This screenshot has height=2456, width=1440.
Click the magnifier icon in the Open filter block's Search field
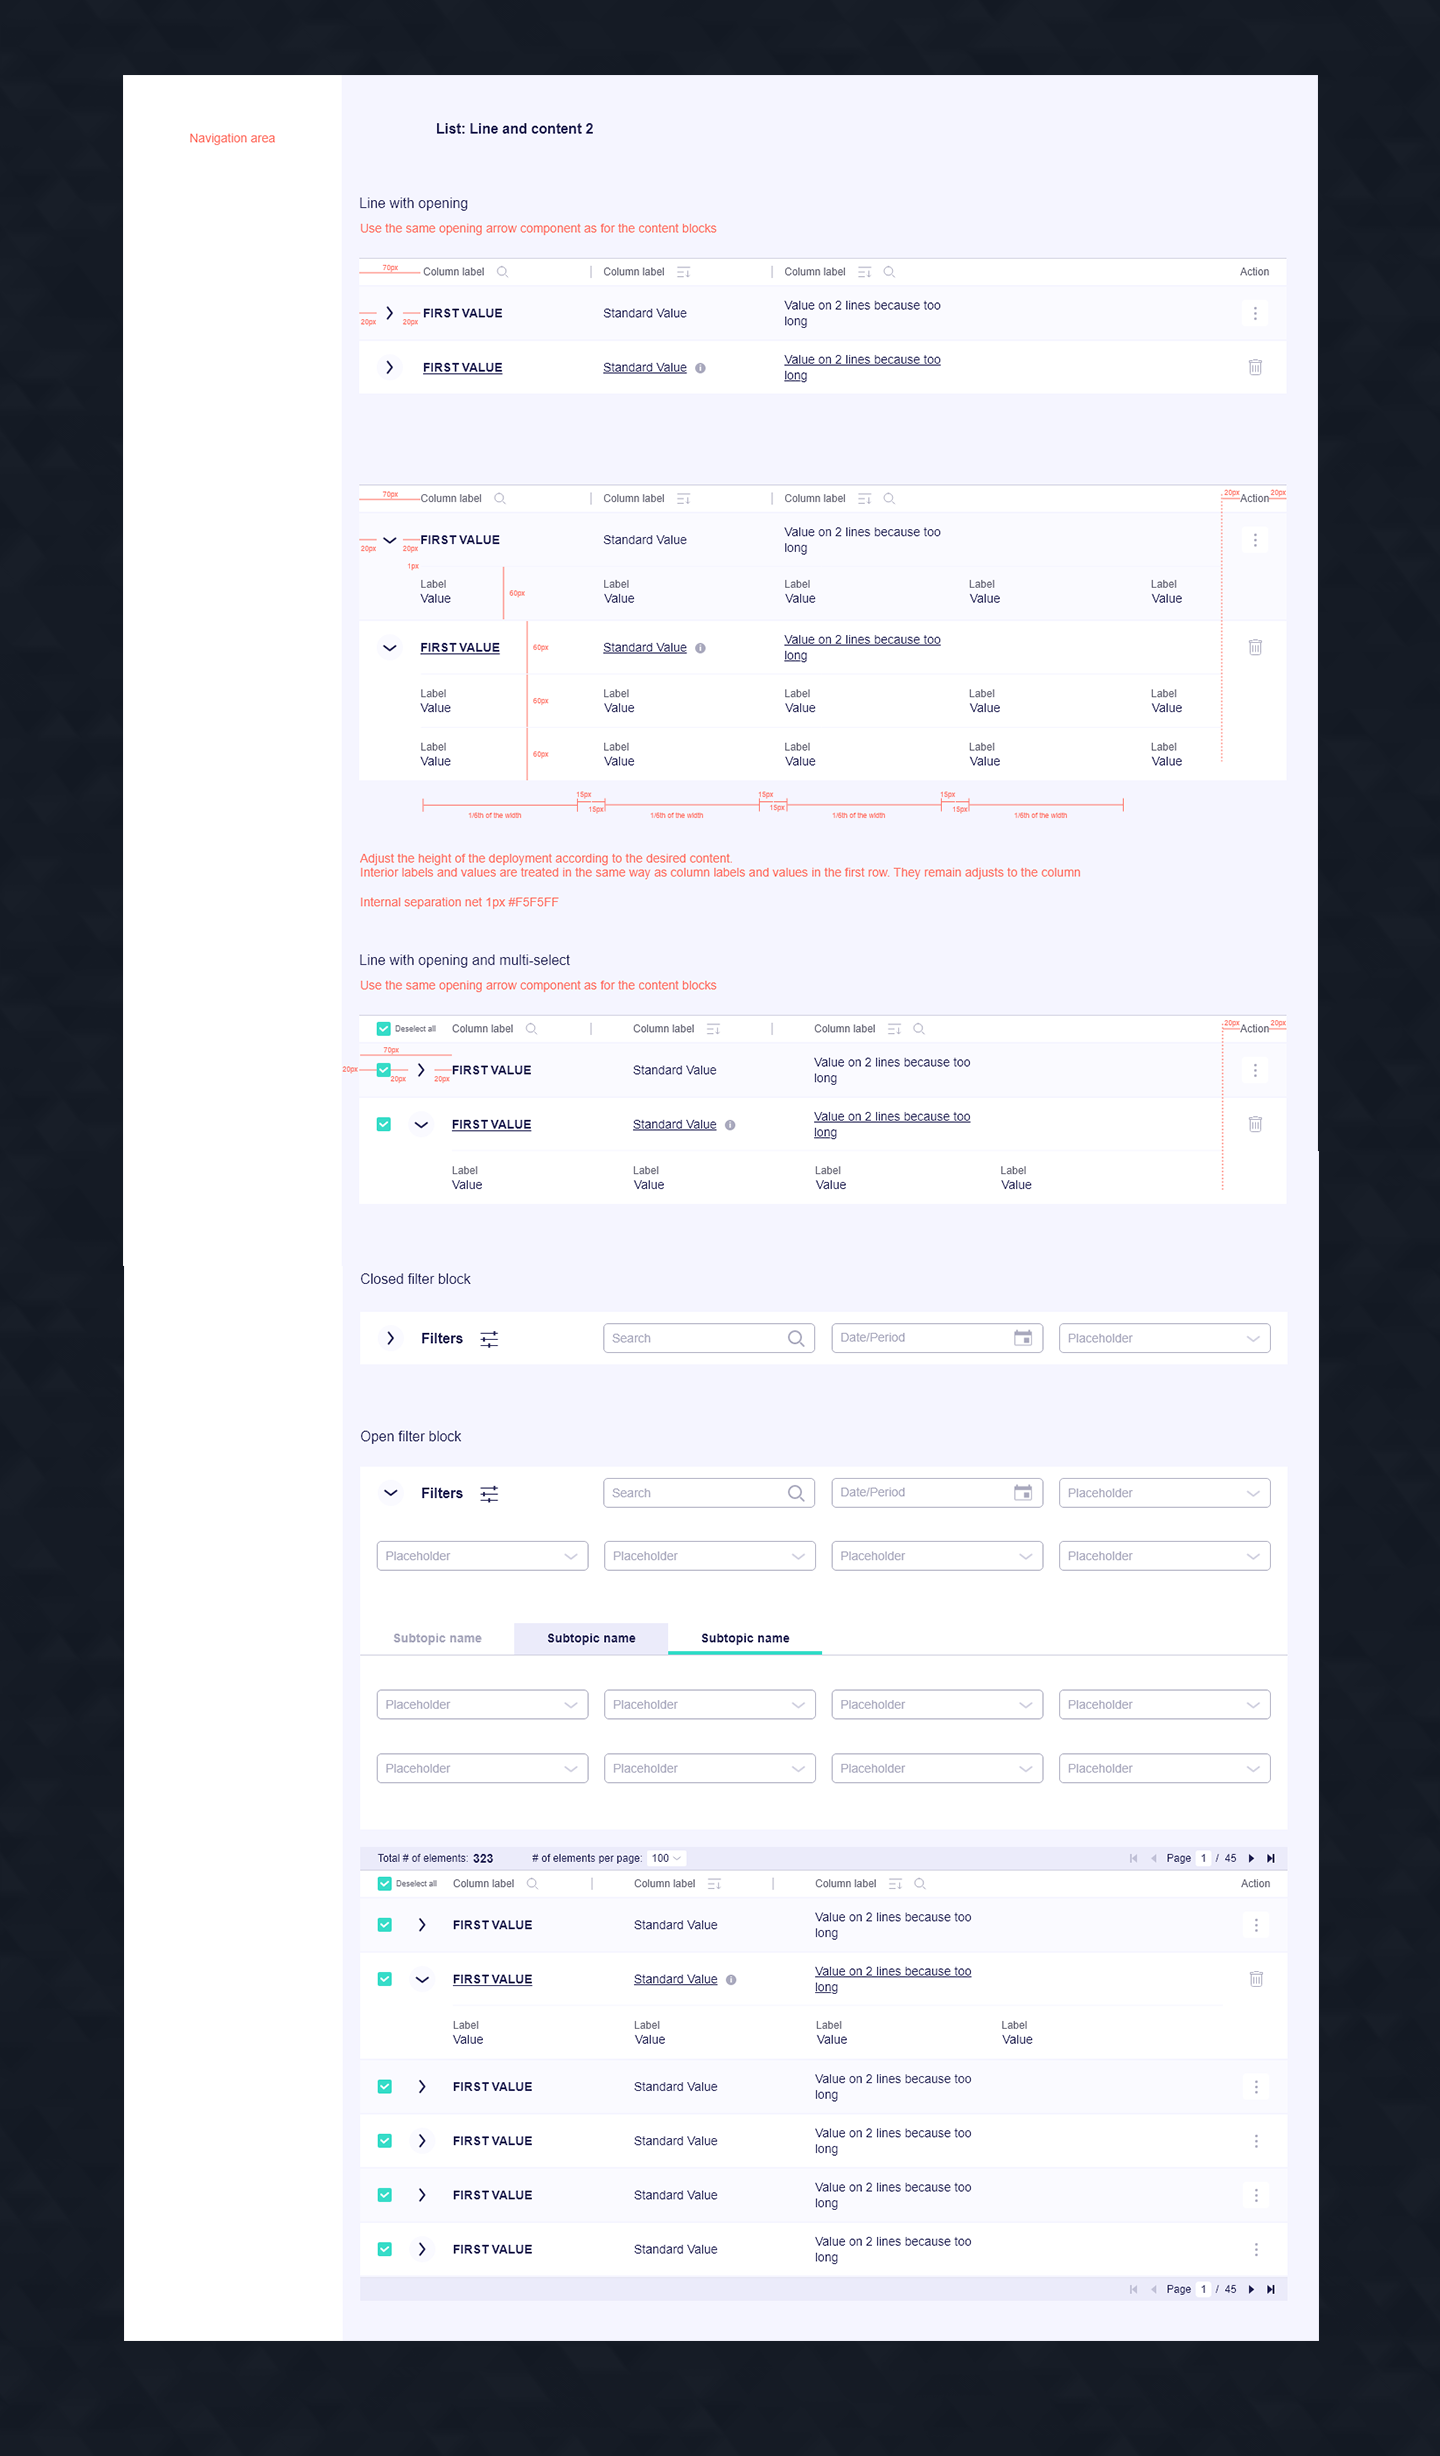tap(796, 1493)
